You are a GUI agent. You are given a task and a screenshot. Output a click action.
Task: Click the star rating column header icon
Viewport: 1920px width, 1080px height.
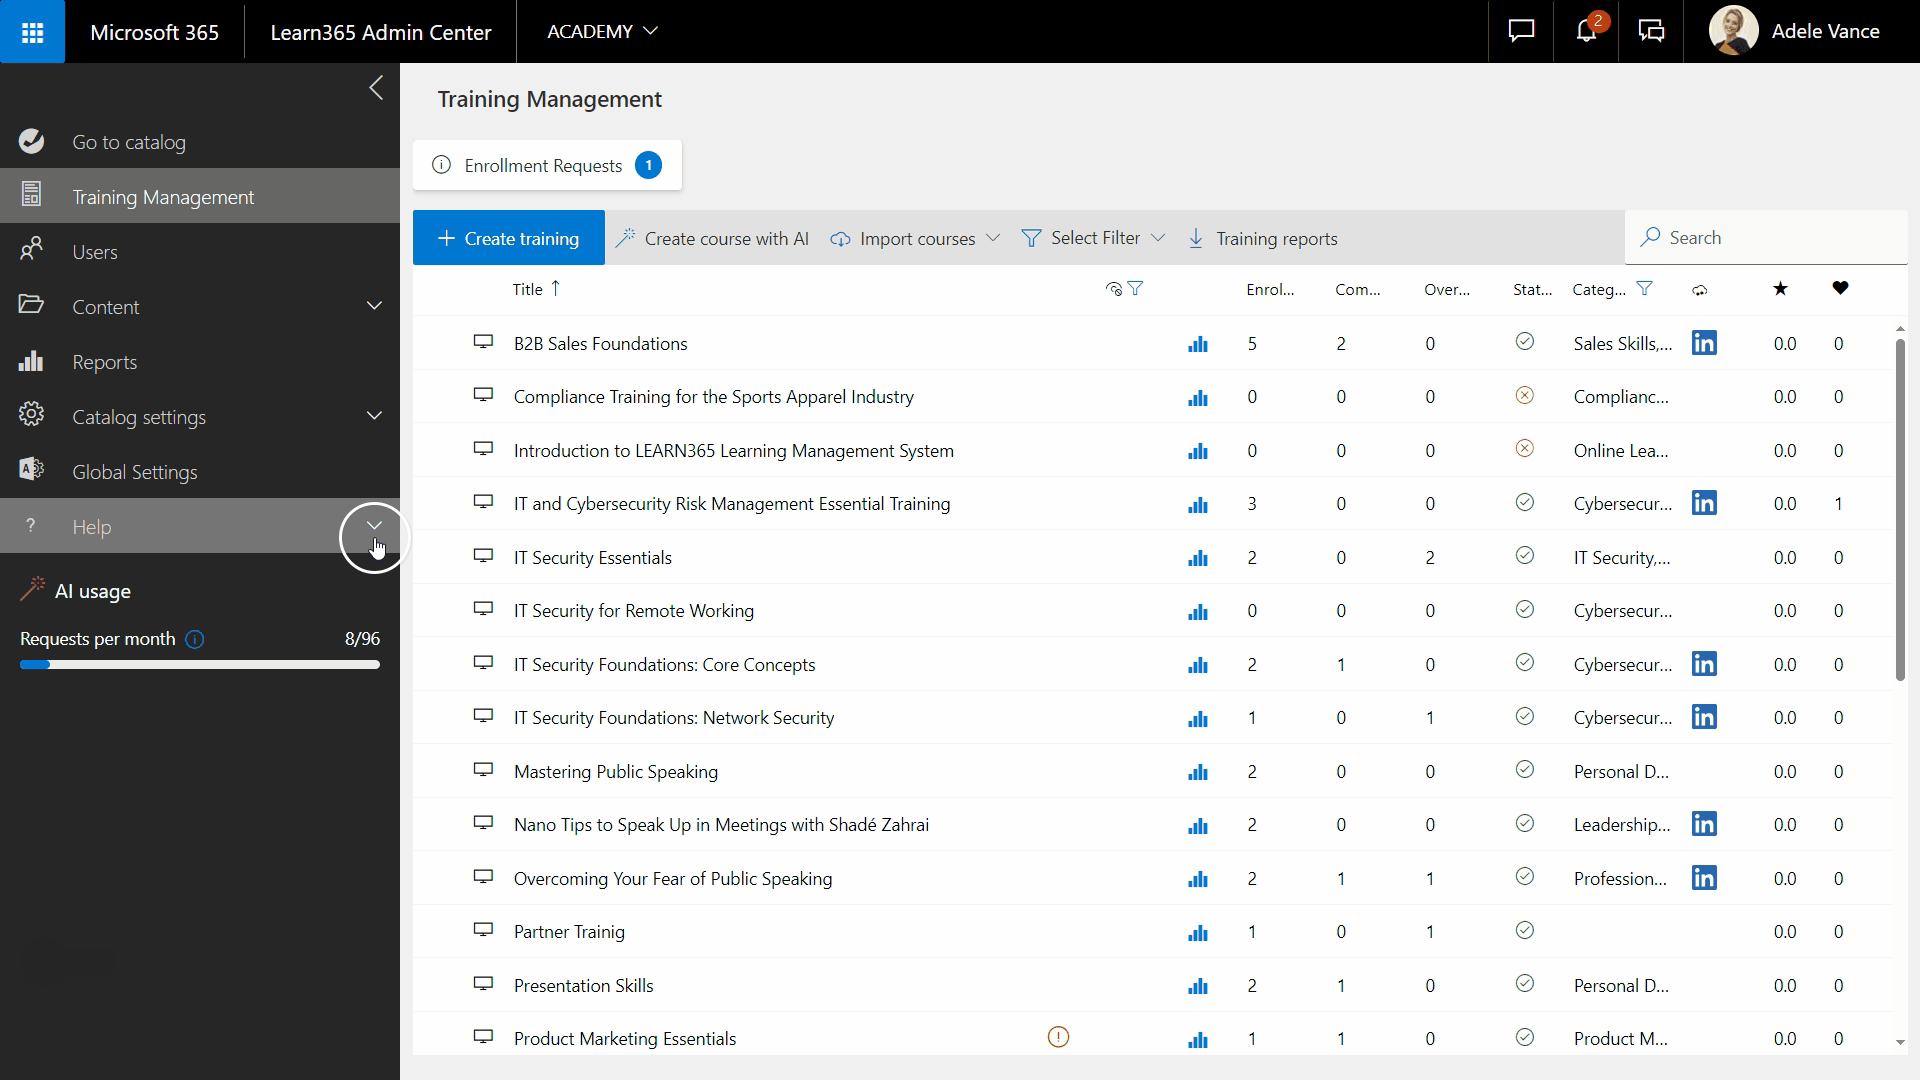coord(1780,289)
